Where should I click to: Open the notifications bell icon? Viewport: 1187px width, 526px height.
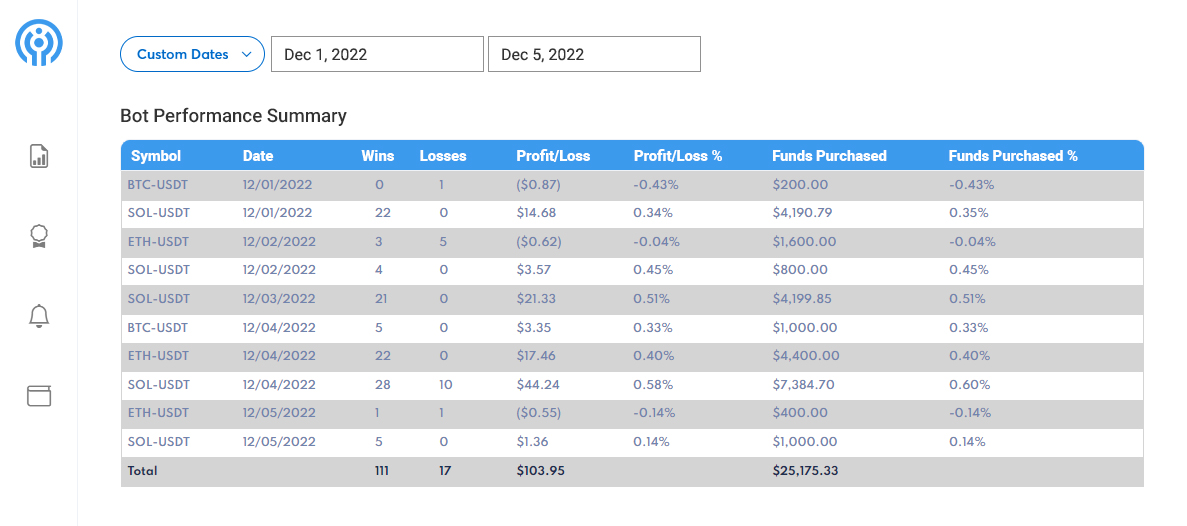(39, 316)
